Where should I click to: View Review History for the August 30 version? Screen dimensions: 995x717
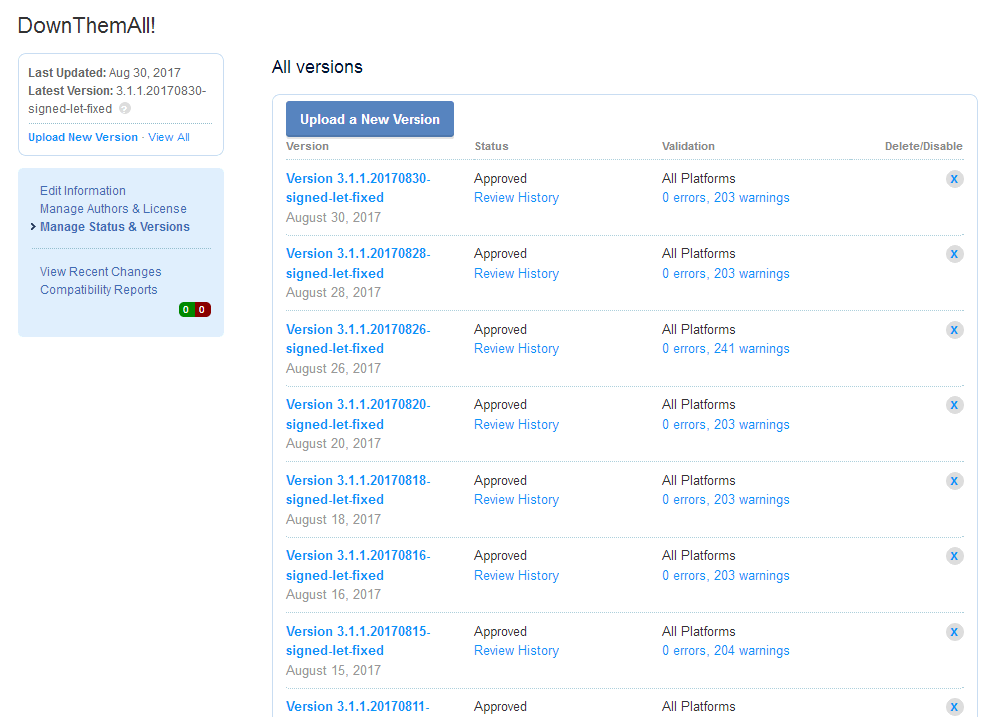(517, 198)
